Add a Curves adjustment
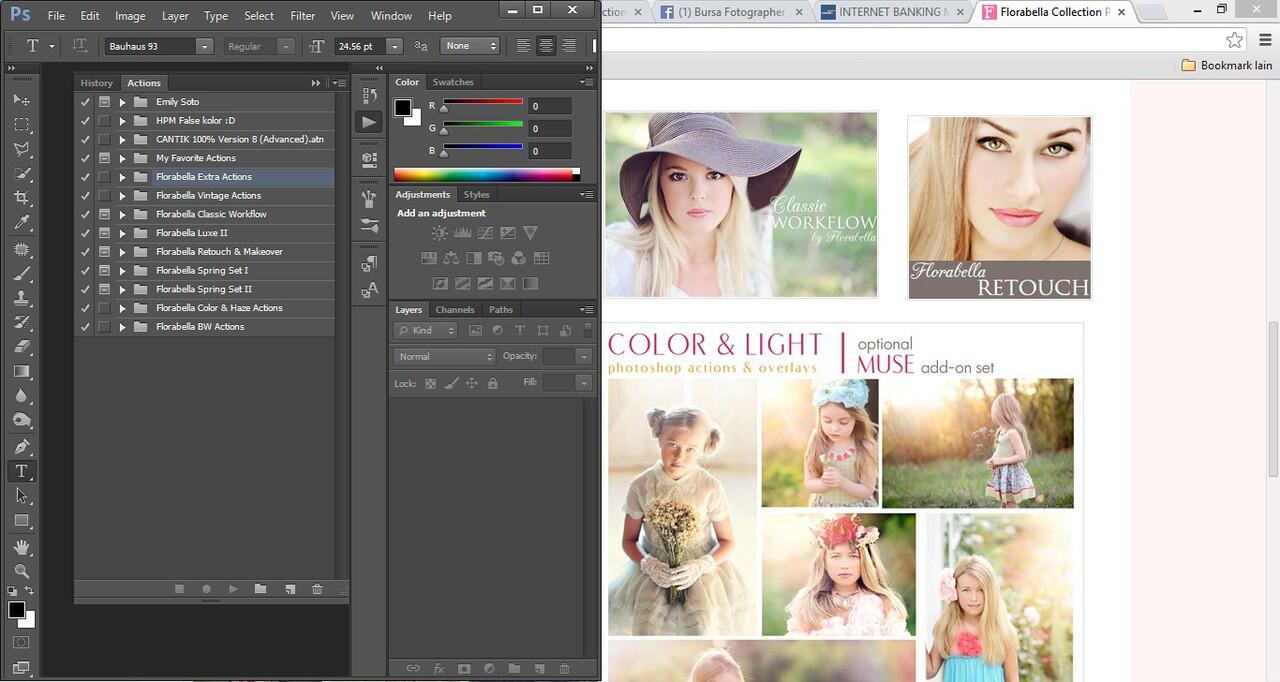Screen dimensions: 1280x682 485,233
